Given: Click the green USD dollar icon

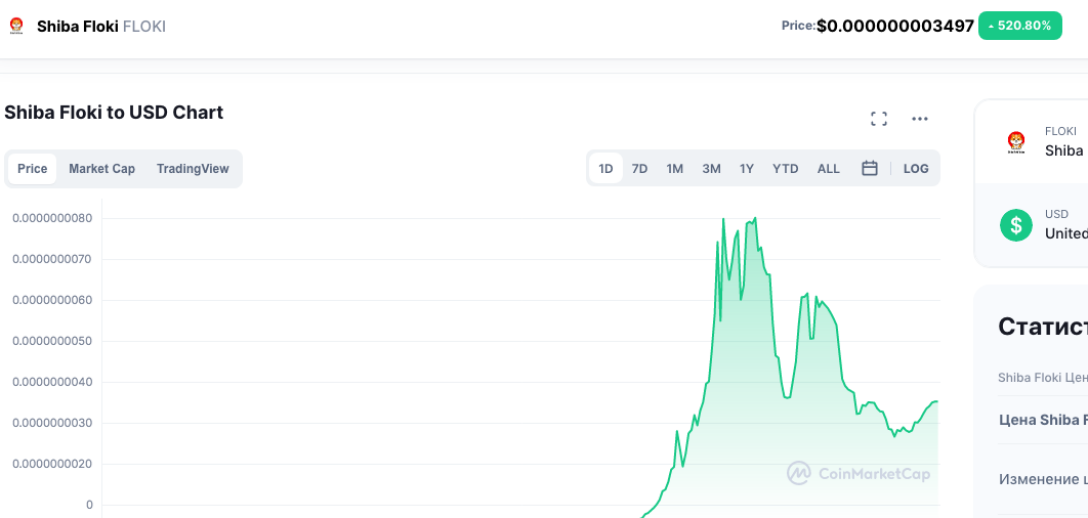Looking at the screenshot, I should [1016, 224].
